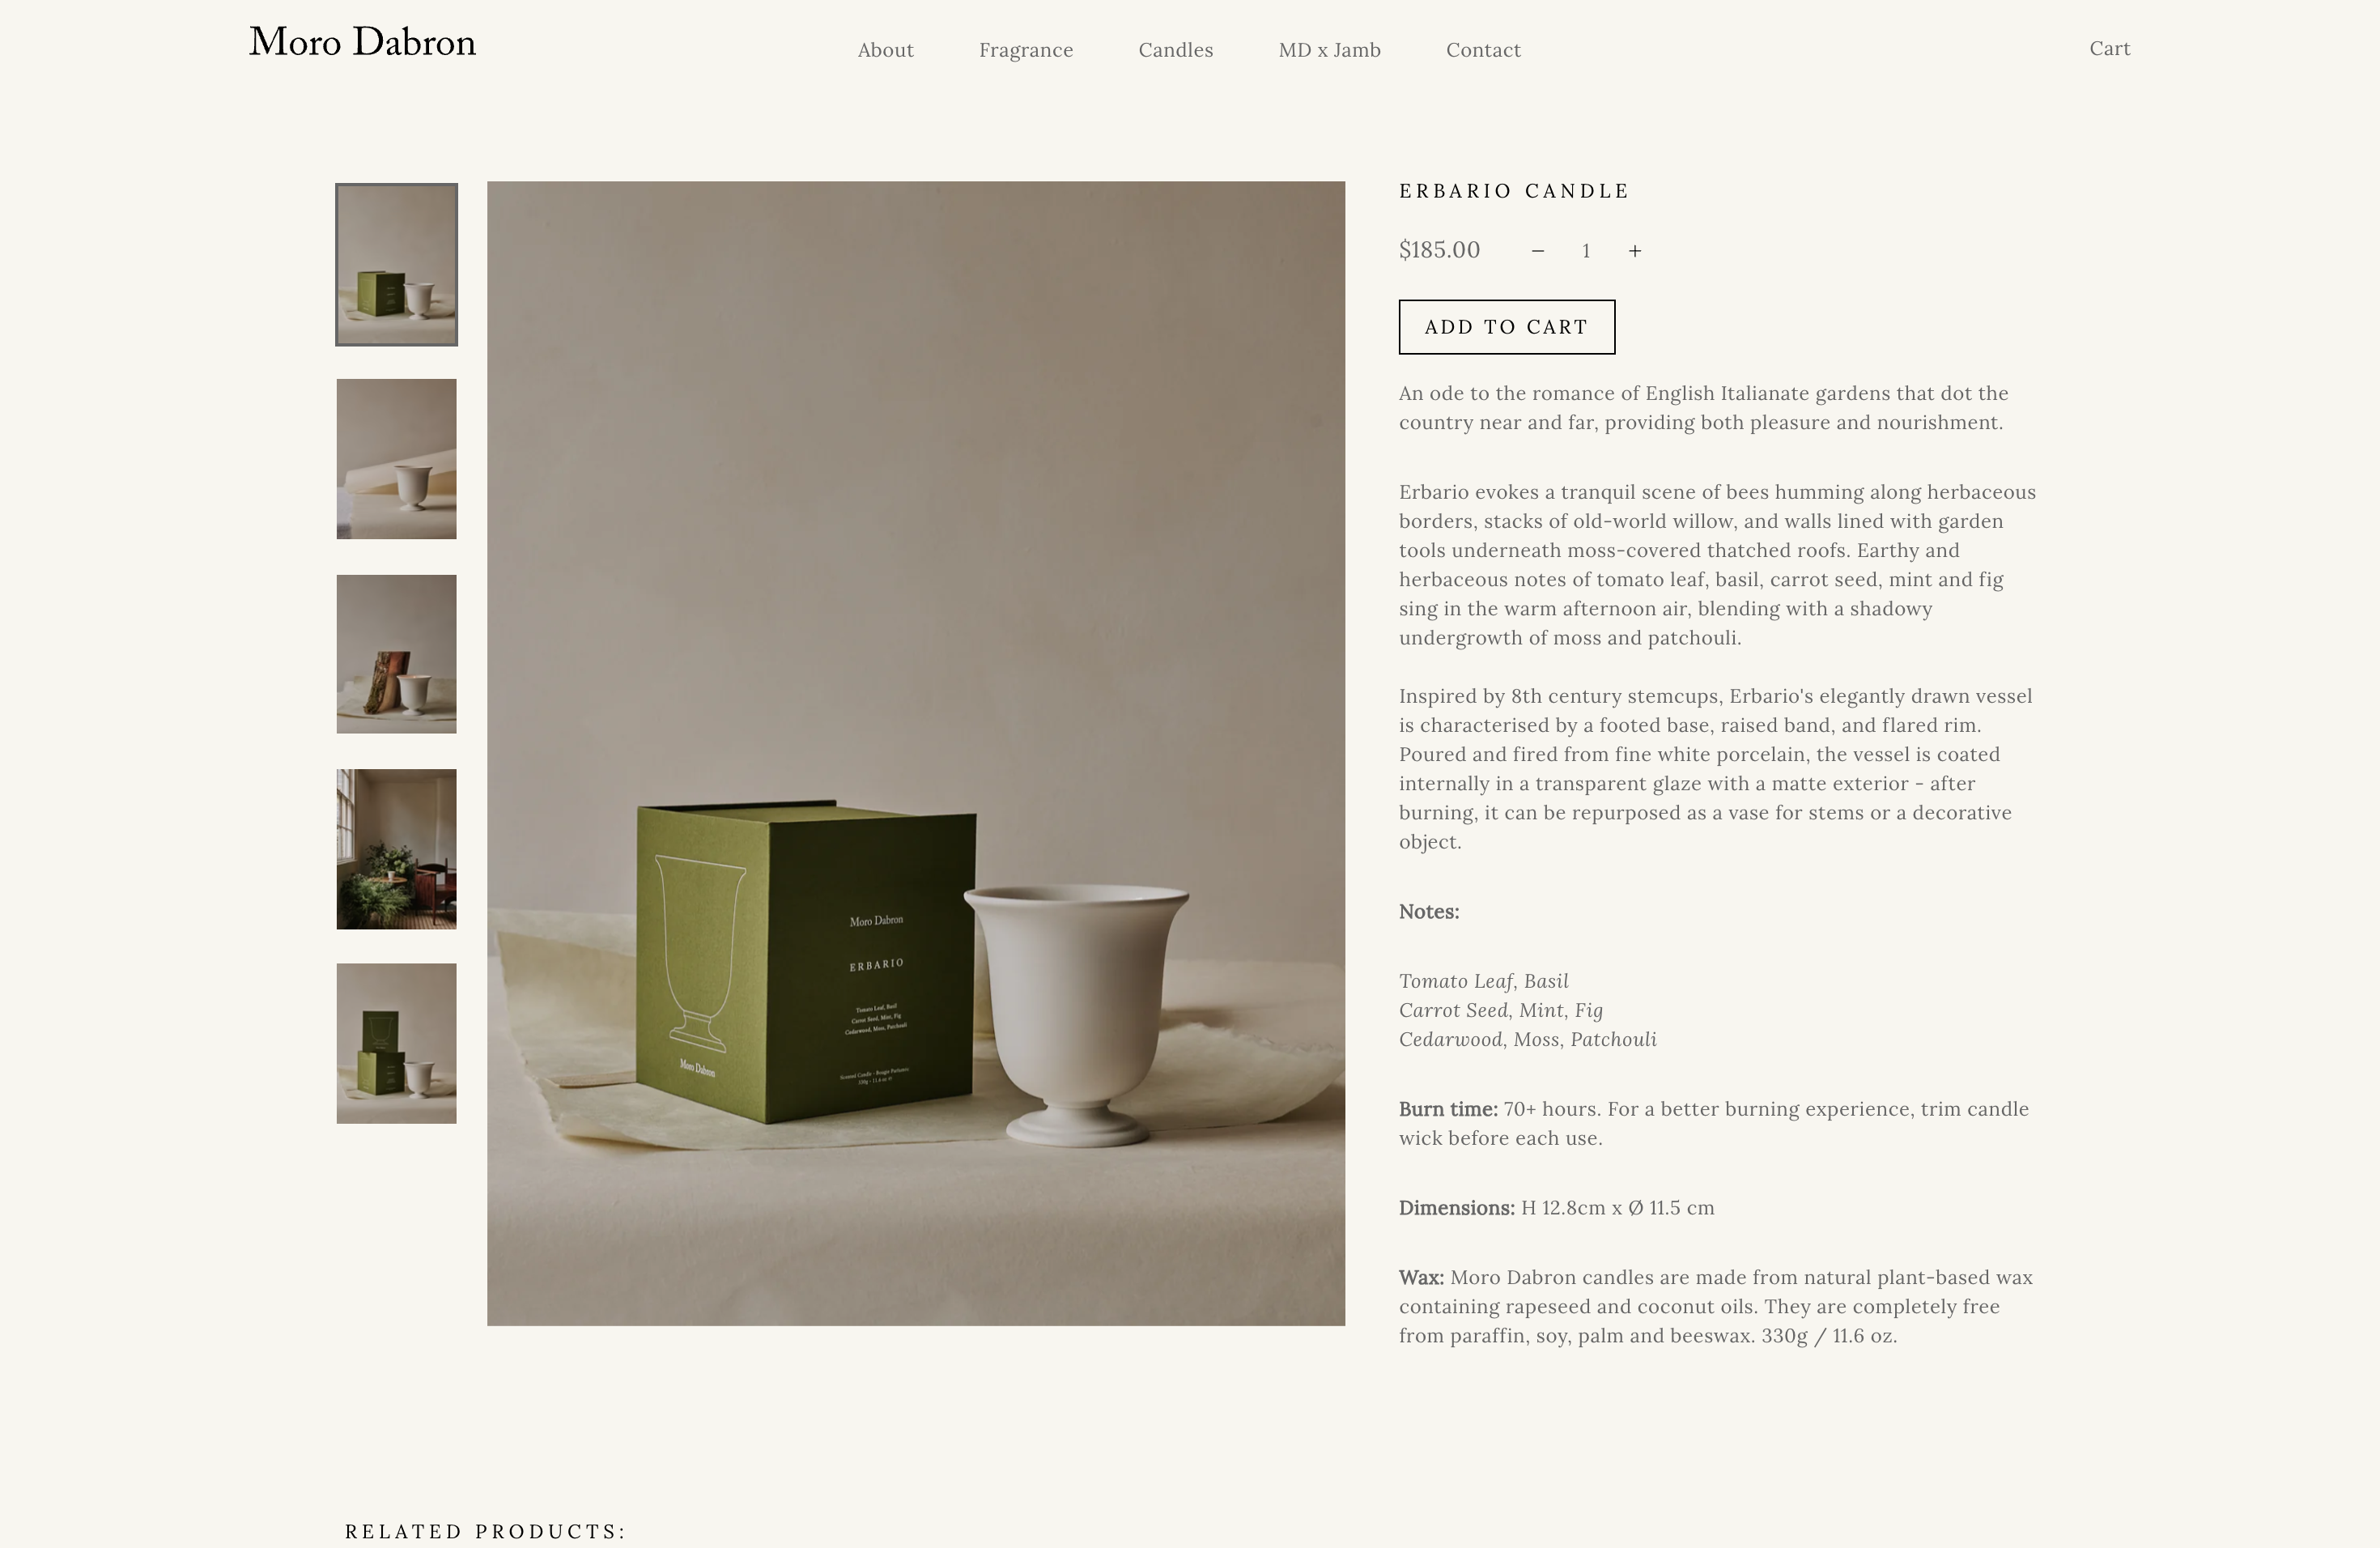Image resolution: width=2380 pixels, height=1548 pixels.
Task: Select thumbnail with stacked green boxes
Action: point(396,1043)
